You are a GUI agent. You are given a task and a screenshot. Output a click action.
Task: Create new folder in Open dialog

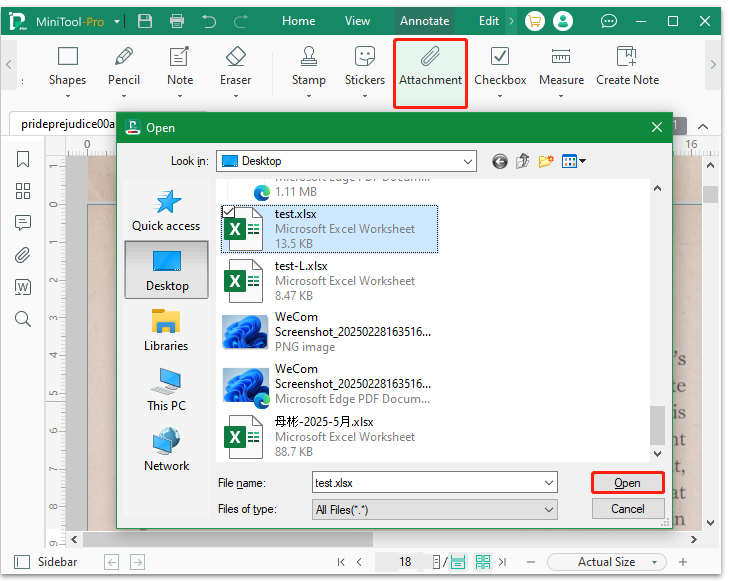coord(546,162)
